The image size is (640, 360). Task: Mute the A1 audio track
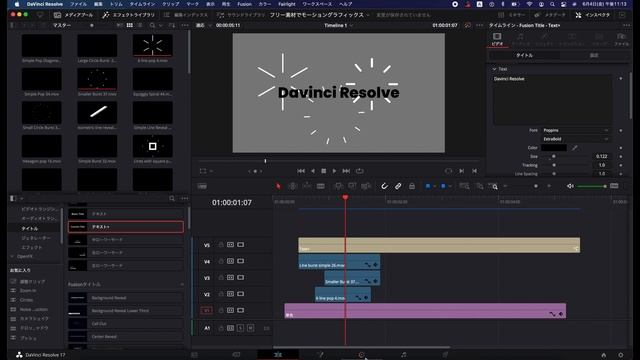[250, 328]
